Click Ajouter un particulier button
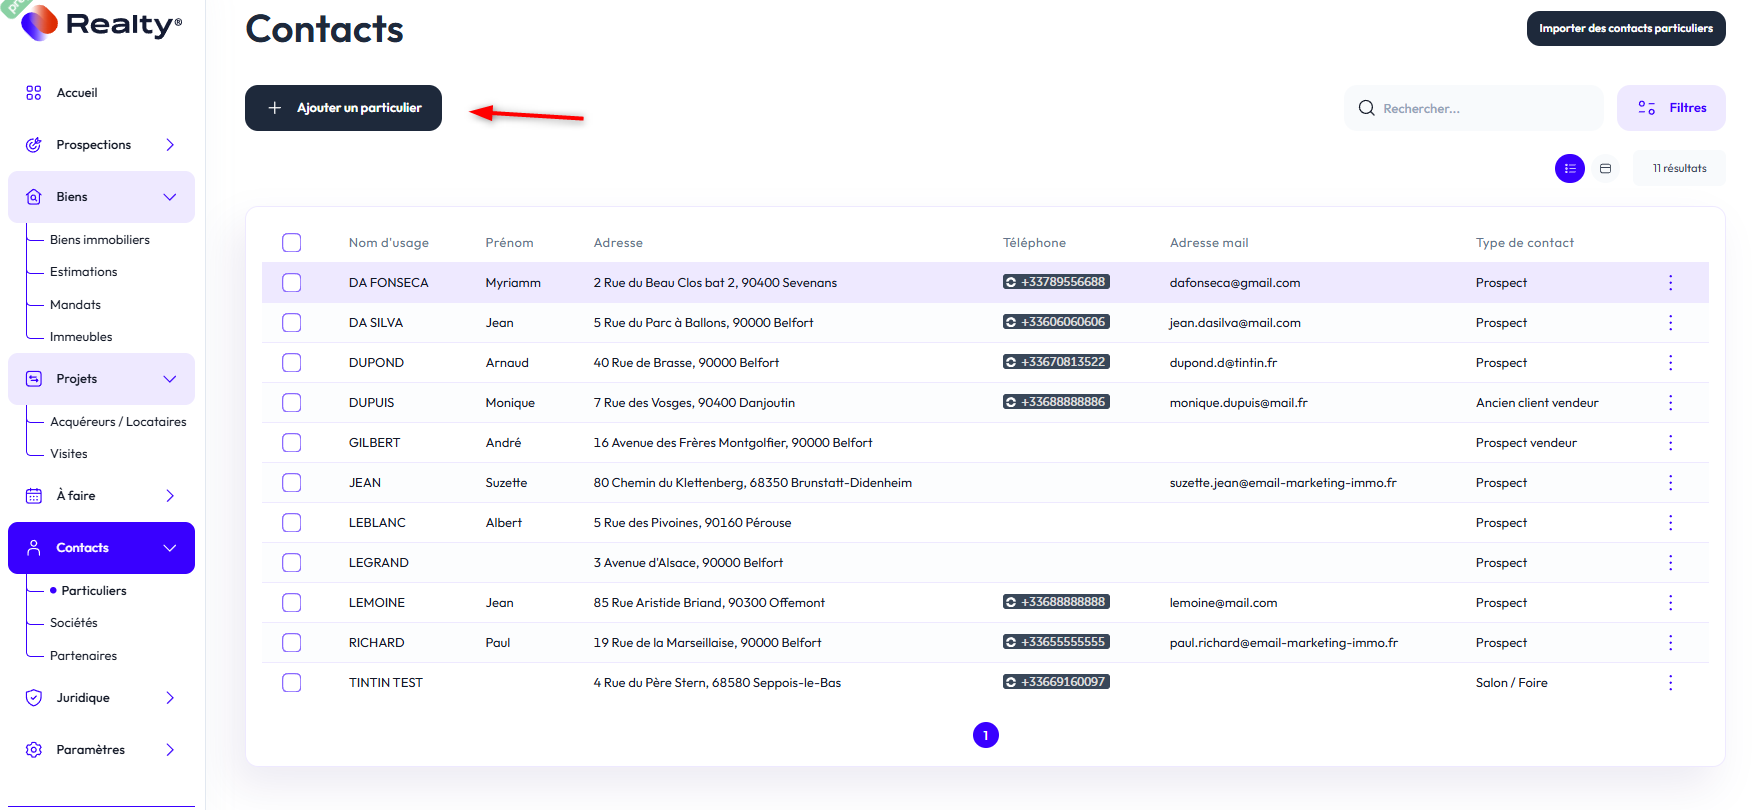The width and height of the screenshot is (1761, 810). coord(343,108)
